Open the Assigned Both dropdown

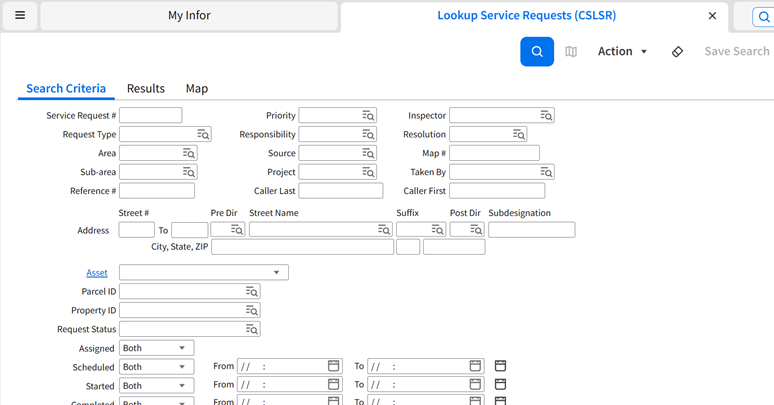tap(156, 348)
